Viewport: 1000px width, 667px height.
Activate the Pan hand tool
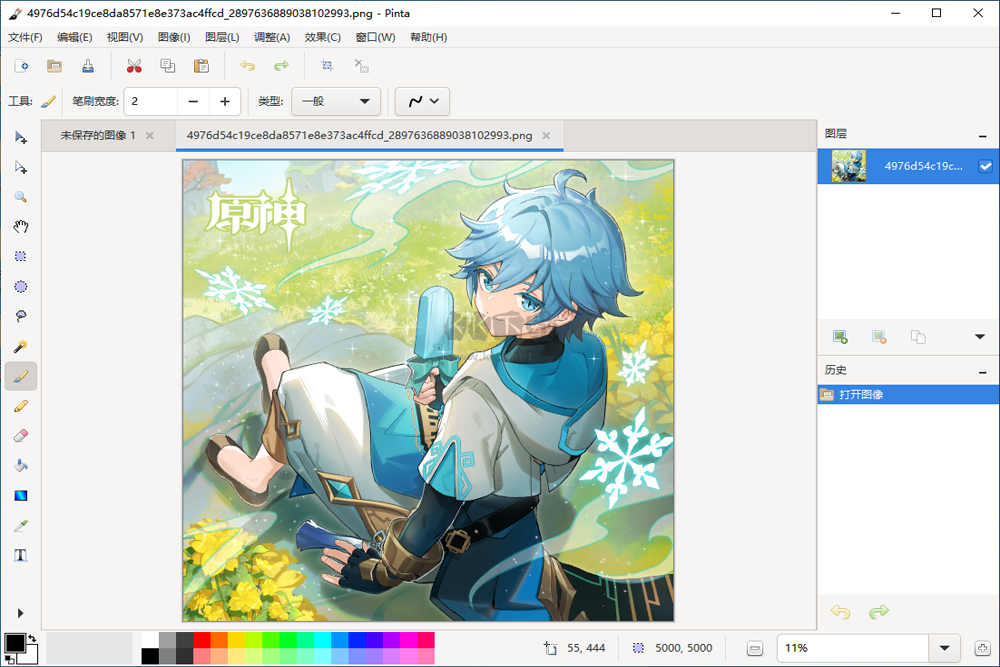(20, 227)
